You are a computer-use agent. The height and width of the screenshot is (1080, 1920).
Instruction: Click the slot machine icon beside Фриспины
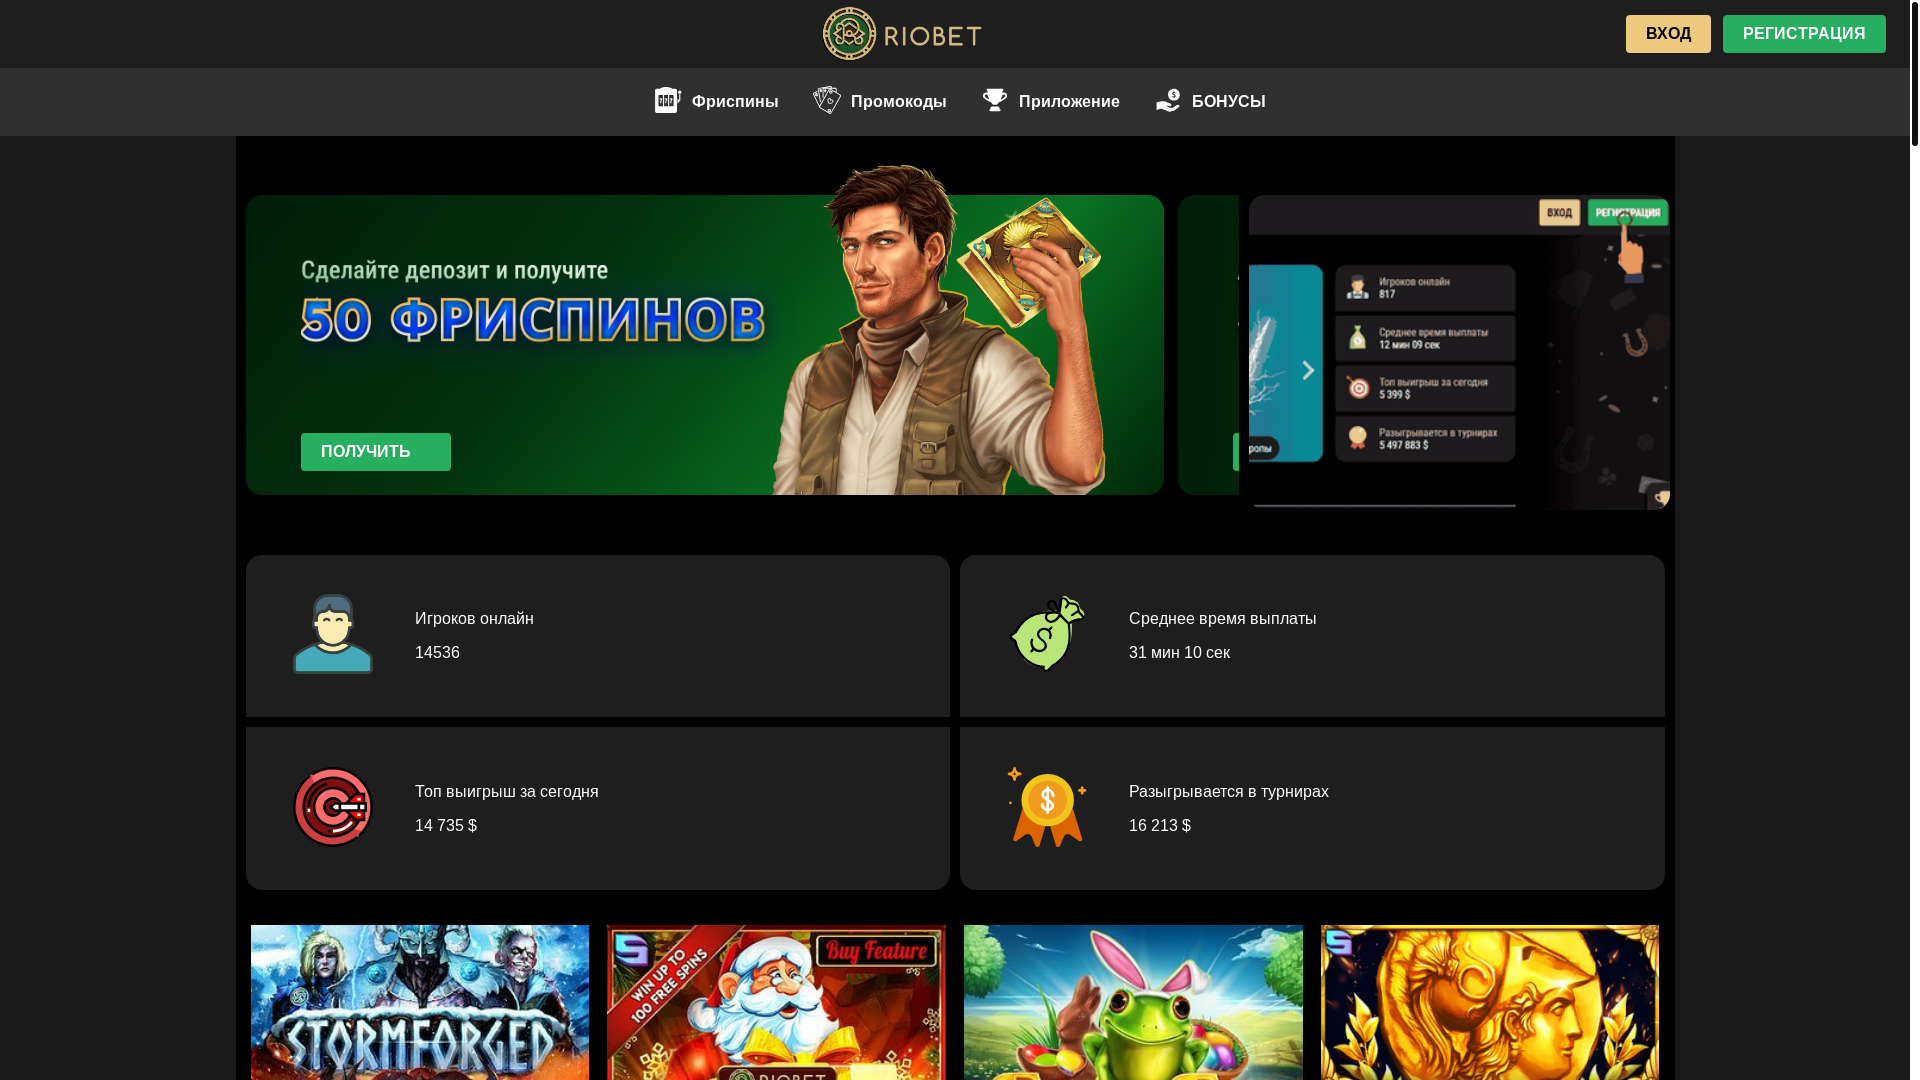pos(668,100)
